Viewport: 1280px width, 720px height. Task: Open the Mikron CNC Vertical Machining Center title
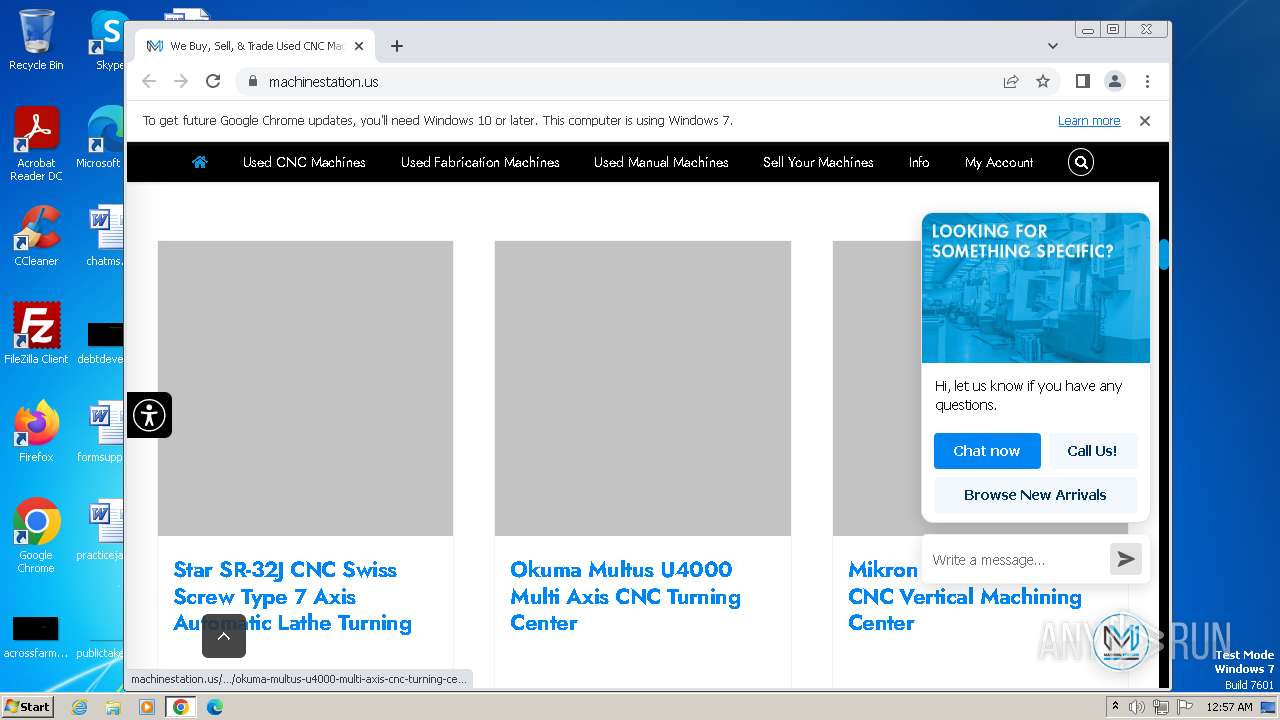pyautogui.click(x=965, y=596)
